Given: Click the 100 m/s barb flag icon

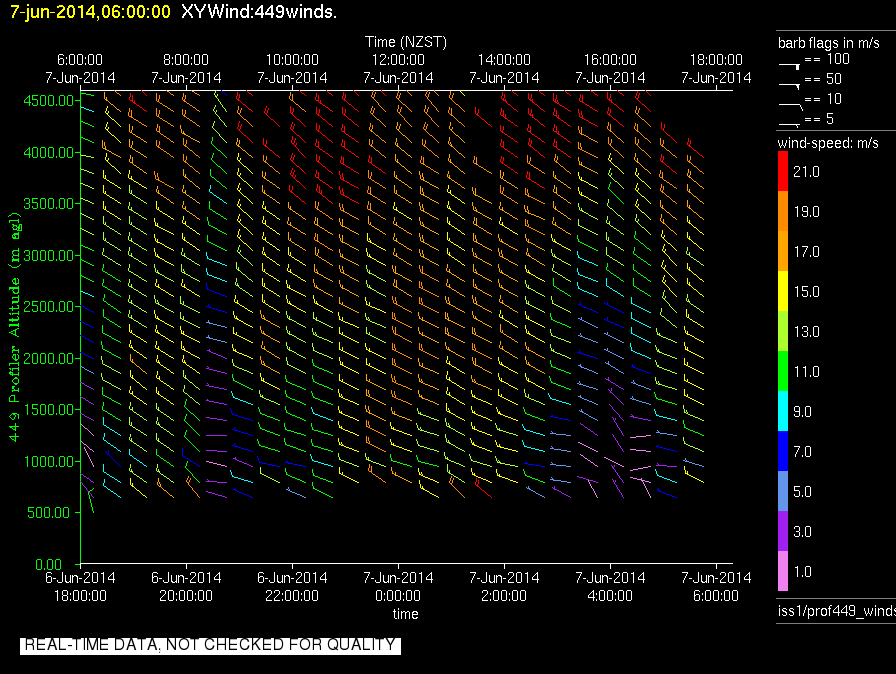Looking at the screenshot, I should point(789,66).
